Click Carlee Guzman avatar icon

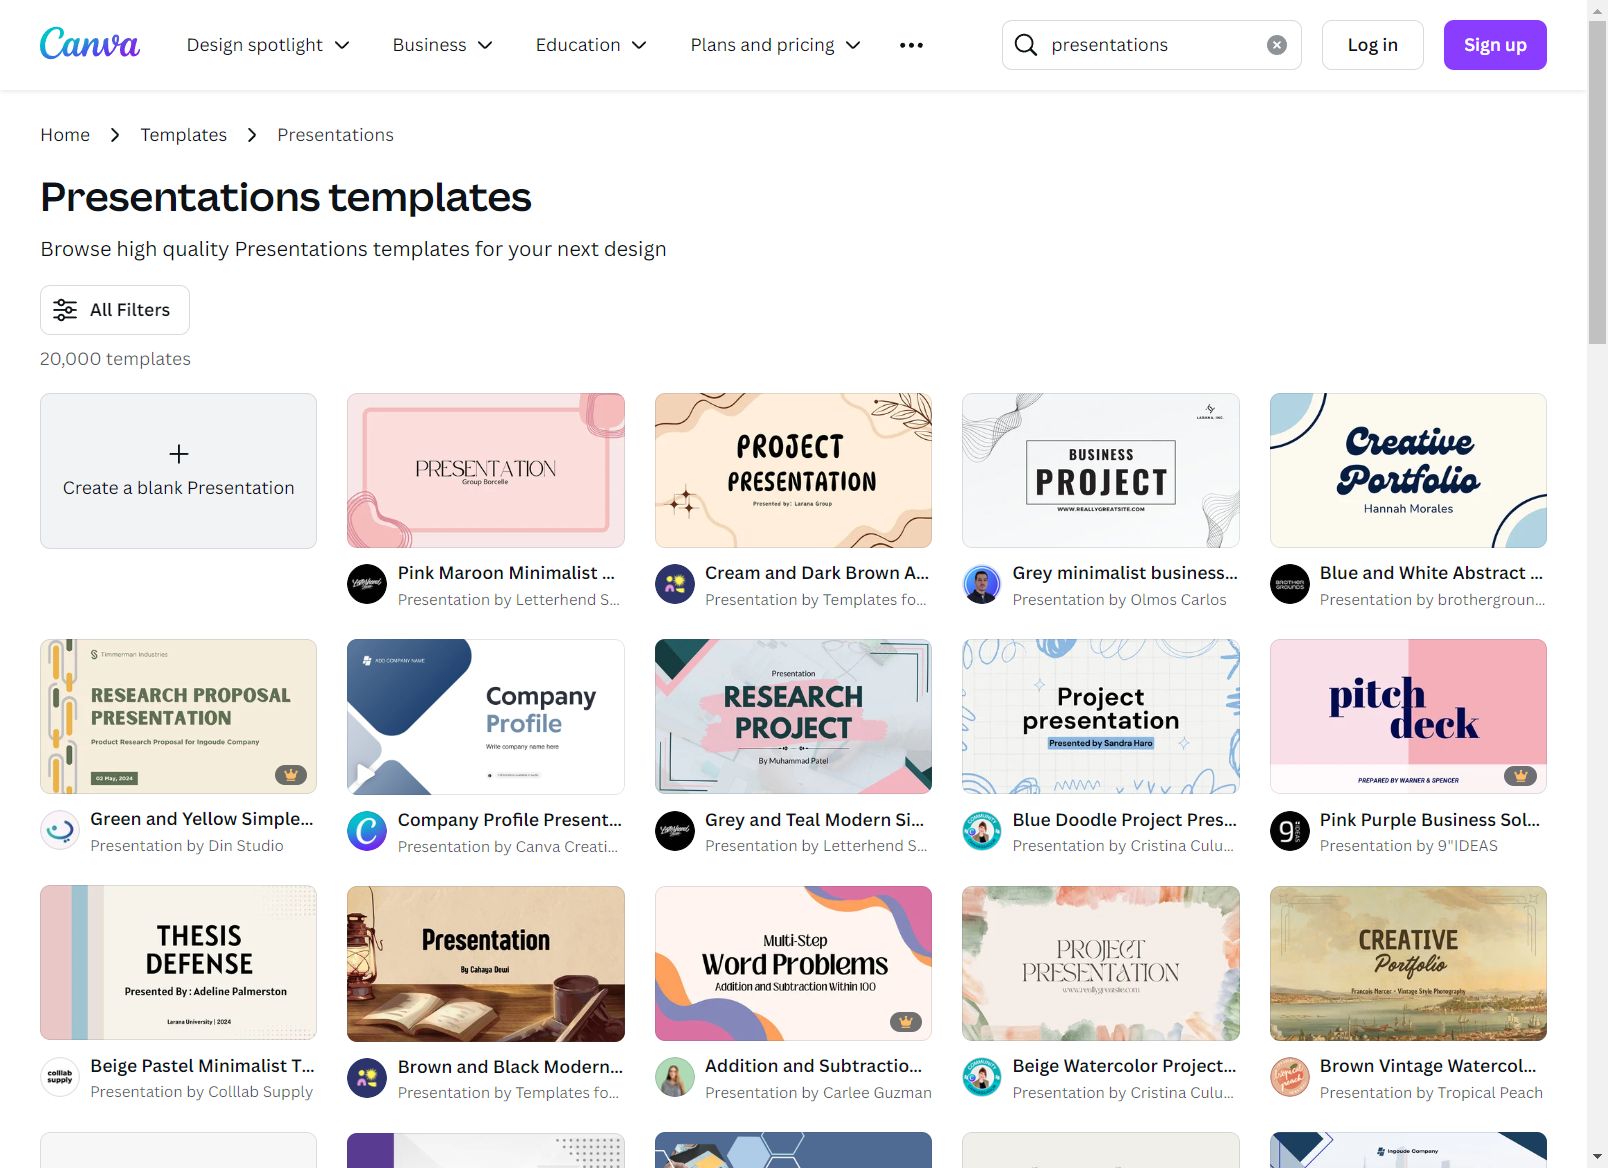pos(675,1077)
